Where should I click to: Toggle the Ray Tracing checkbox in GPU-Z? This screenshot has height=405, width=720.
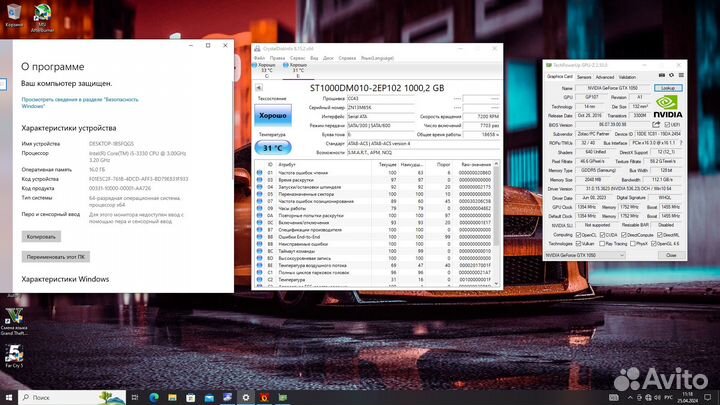click(602, 243)
